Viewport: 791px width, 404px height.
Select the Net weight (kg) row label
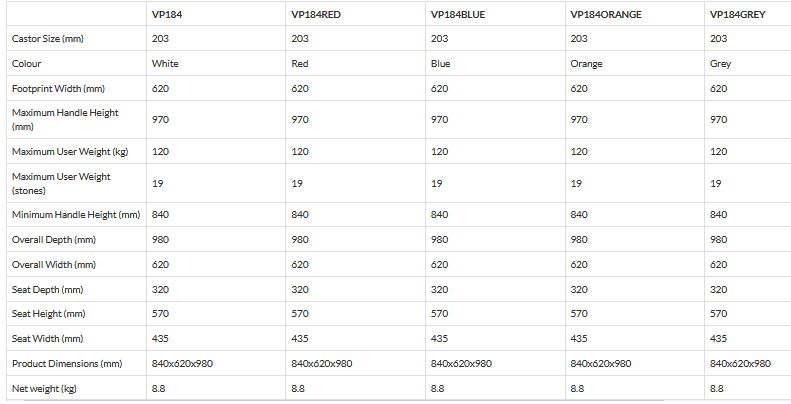coord(44,387)
